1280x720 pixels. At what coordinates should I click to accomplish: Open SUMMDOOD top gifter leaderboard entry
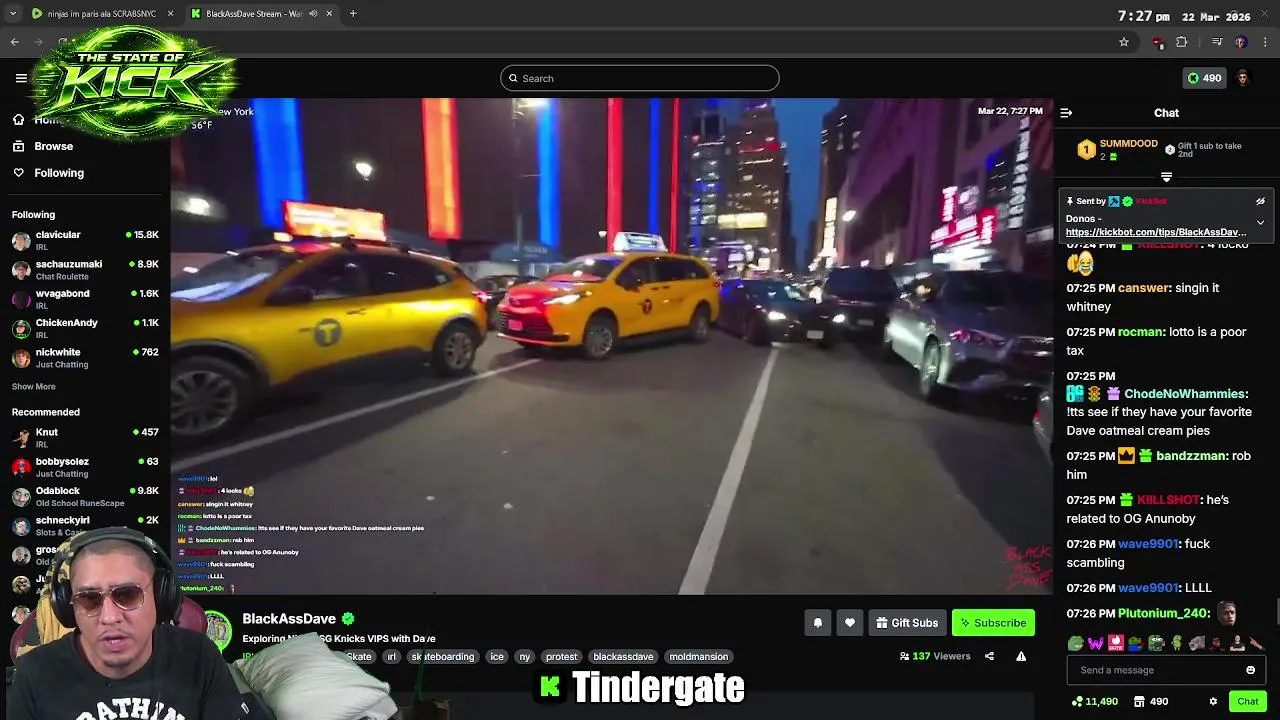tap(1117, 150)
